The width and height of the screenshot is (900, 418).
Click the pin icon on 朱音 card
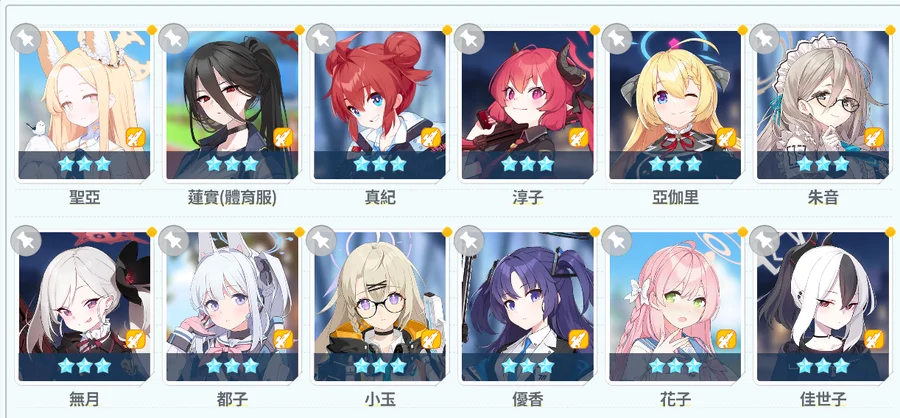(764, 38)
